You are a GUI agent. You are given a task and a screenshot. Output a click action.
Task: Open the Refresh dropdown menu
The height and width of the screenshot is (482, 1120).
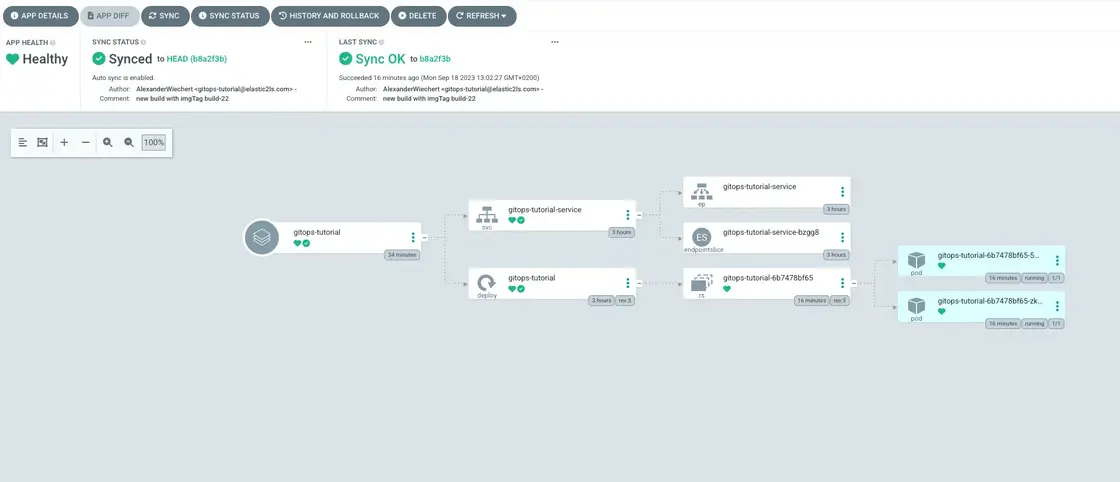[x=482, y=16]
